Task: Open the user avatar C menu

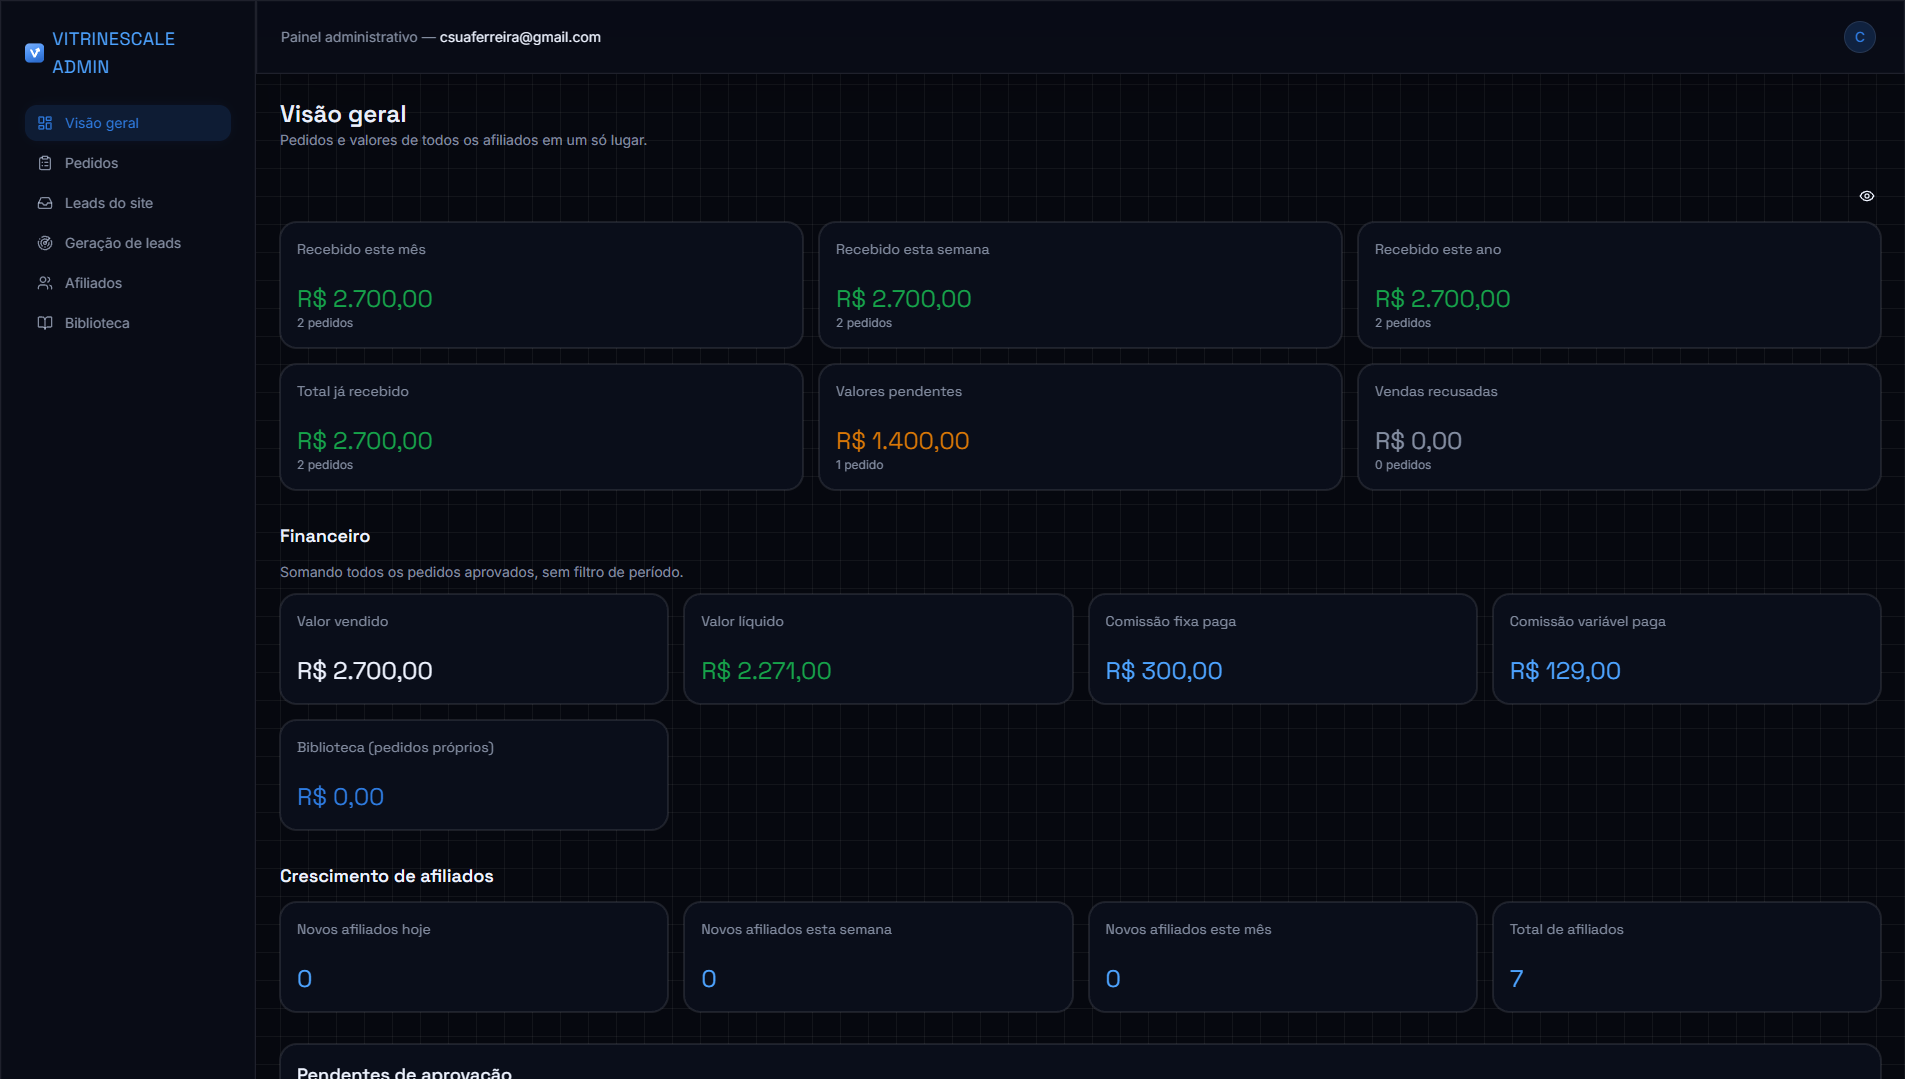Action: 1859,37
